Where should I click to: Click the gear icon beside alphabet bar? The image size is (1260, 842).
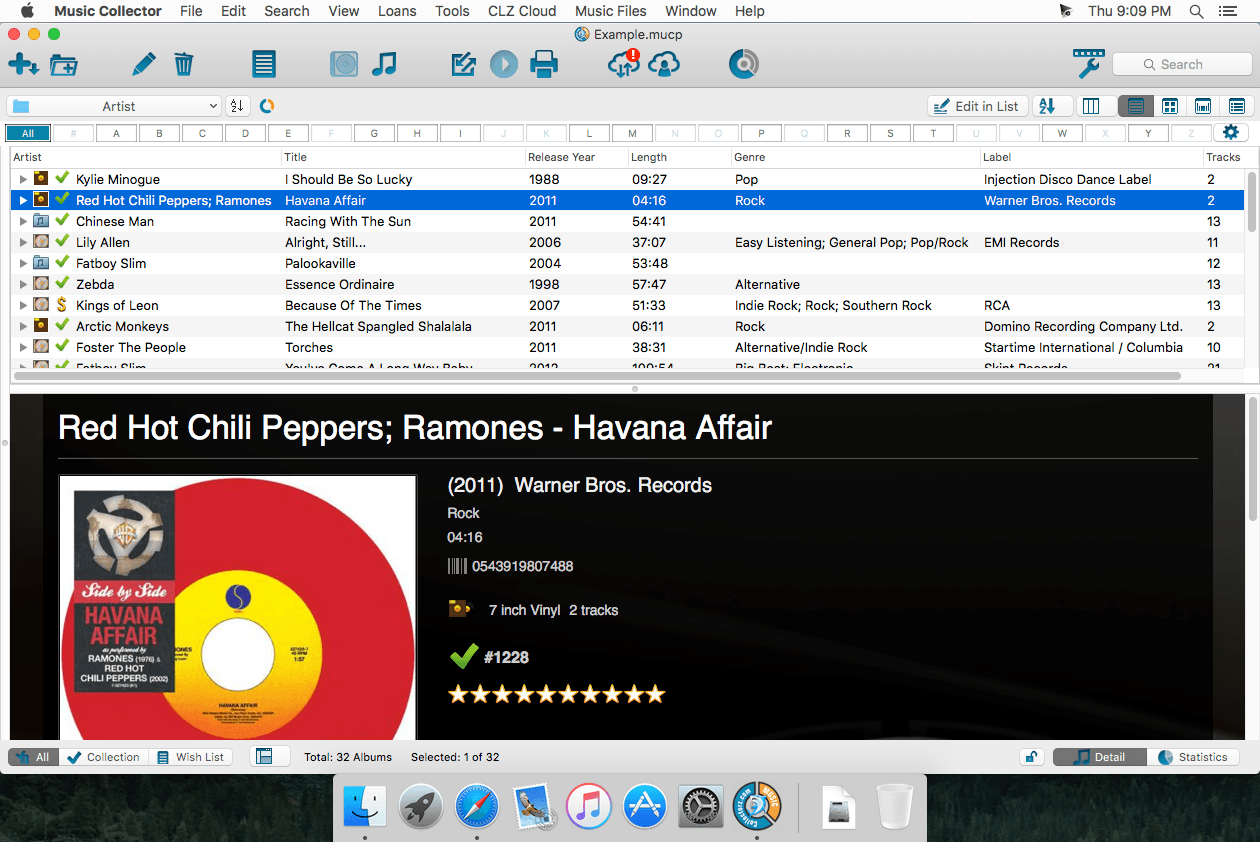tap(1231, 133)
